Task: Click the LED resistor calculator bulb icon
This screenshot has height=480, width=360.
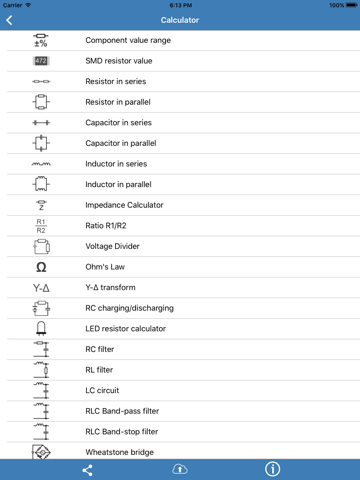Action: [x=41, y=328]
